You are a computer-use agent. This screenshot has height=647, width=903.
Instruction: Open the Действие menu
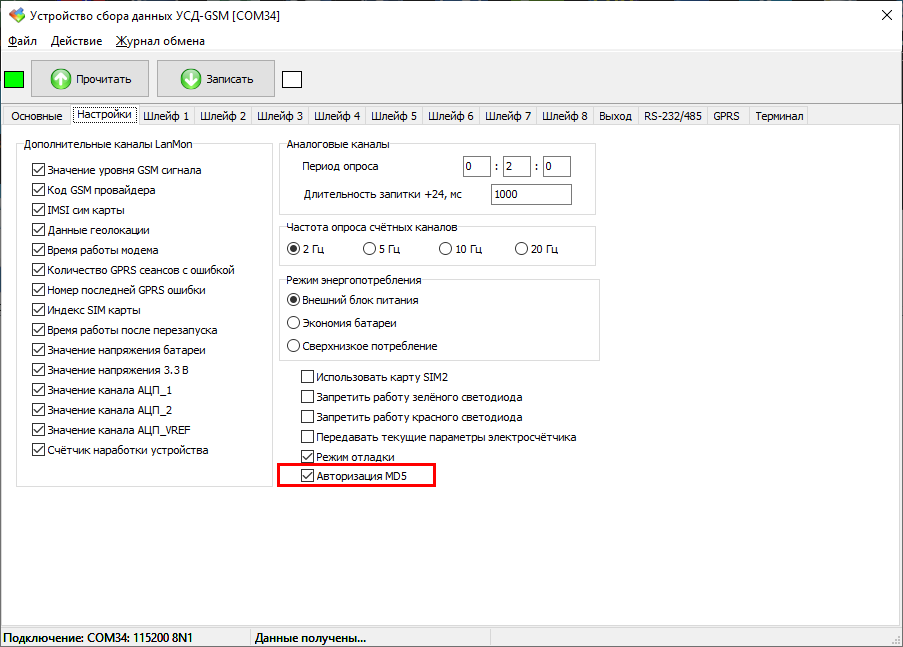pos(76,41)
